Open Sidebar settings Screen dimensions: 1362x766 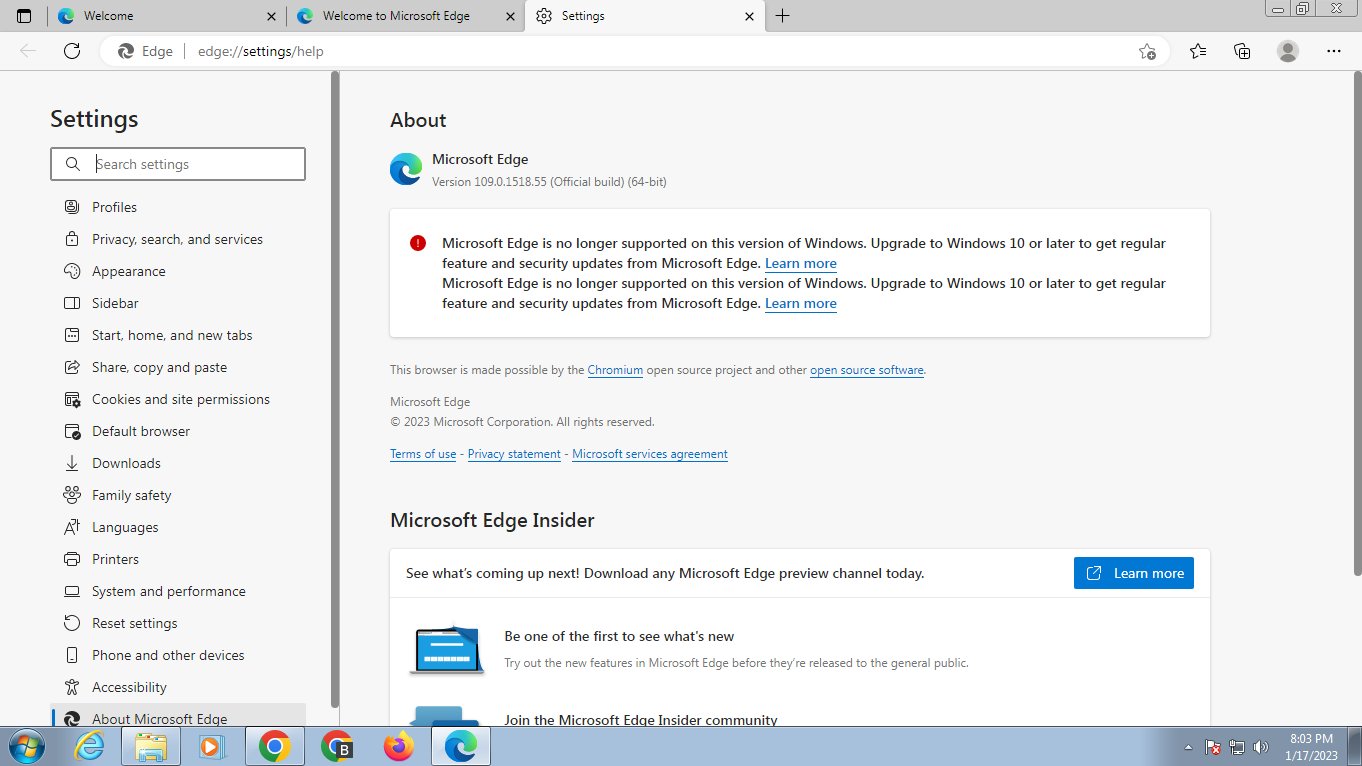[178, 303]
